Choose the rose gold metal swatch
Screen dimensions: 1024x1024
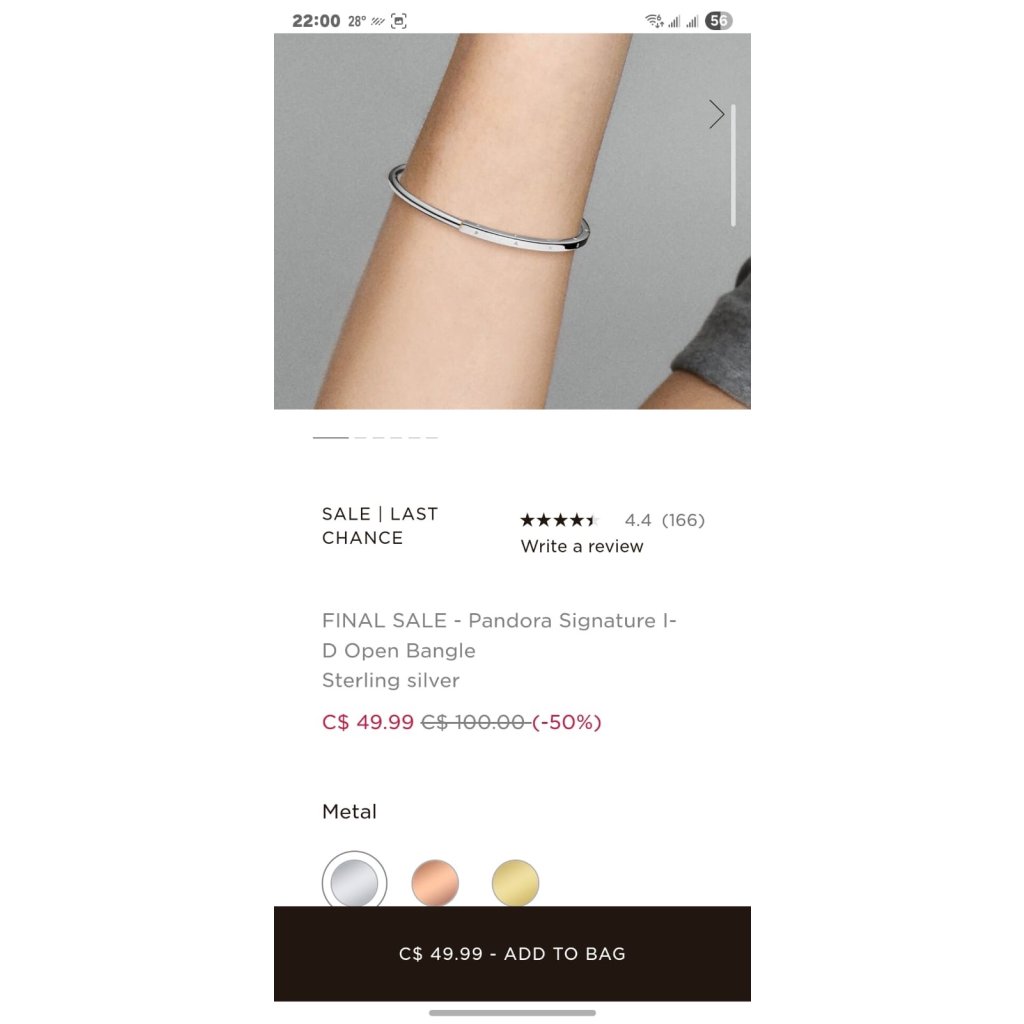[x=435, y=882]
